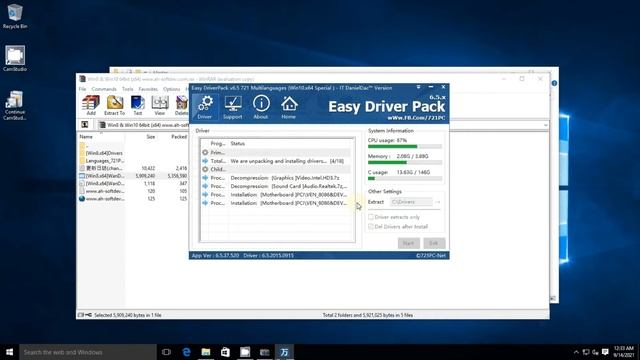Go to the Home tab in Easy Driver Pack
Viewport: 640px width, 360px height.
point(289,107)
